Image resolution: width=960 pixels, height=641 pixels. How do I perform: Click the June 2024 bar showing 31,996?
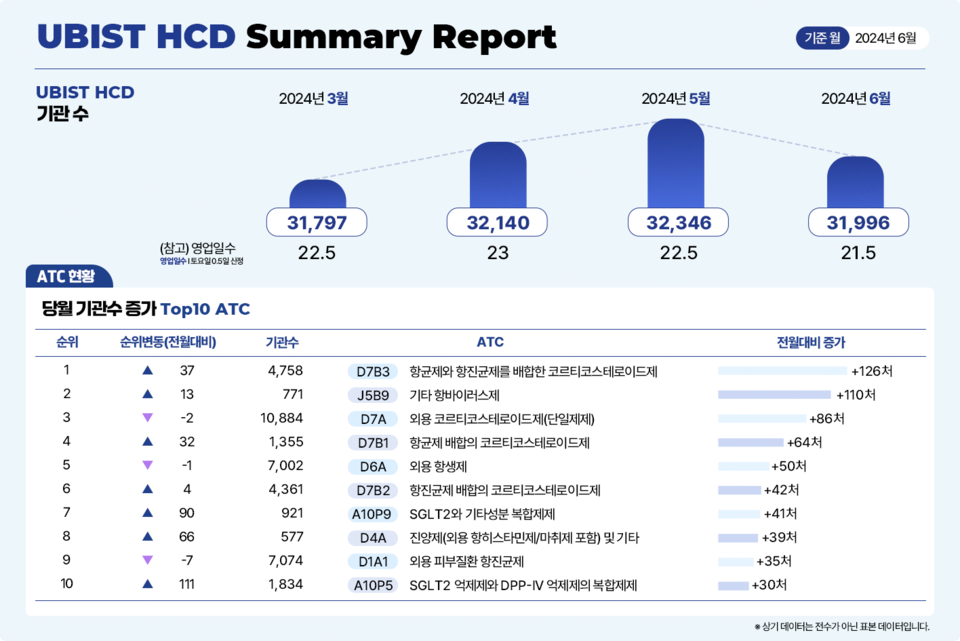(x=856, y=183)
